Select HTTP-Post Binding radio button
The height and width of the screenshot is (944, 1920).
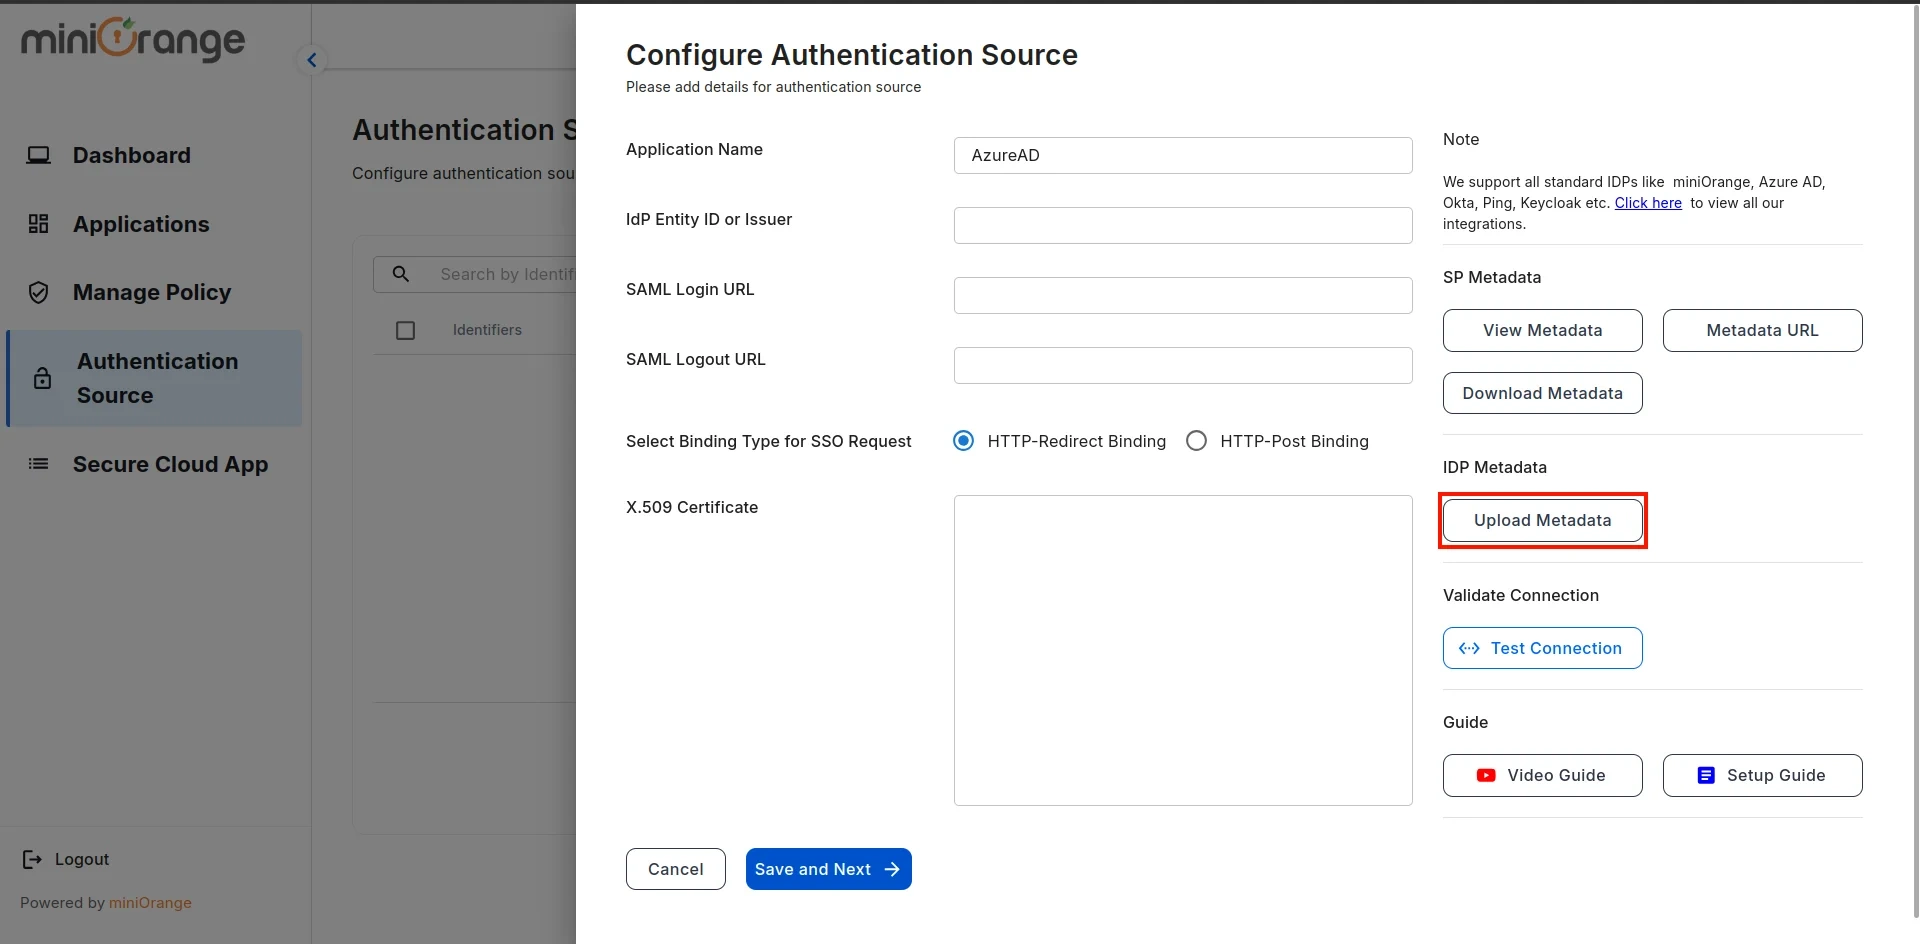(1196, 440)
